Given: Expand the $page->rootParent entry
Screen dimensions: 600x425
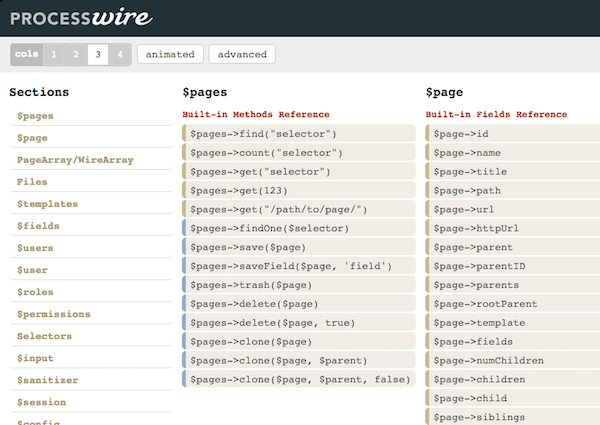Looking at the screenshot, I should (x=513, y=304).
